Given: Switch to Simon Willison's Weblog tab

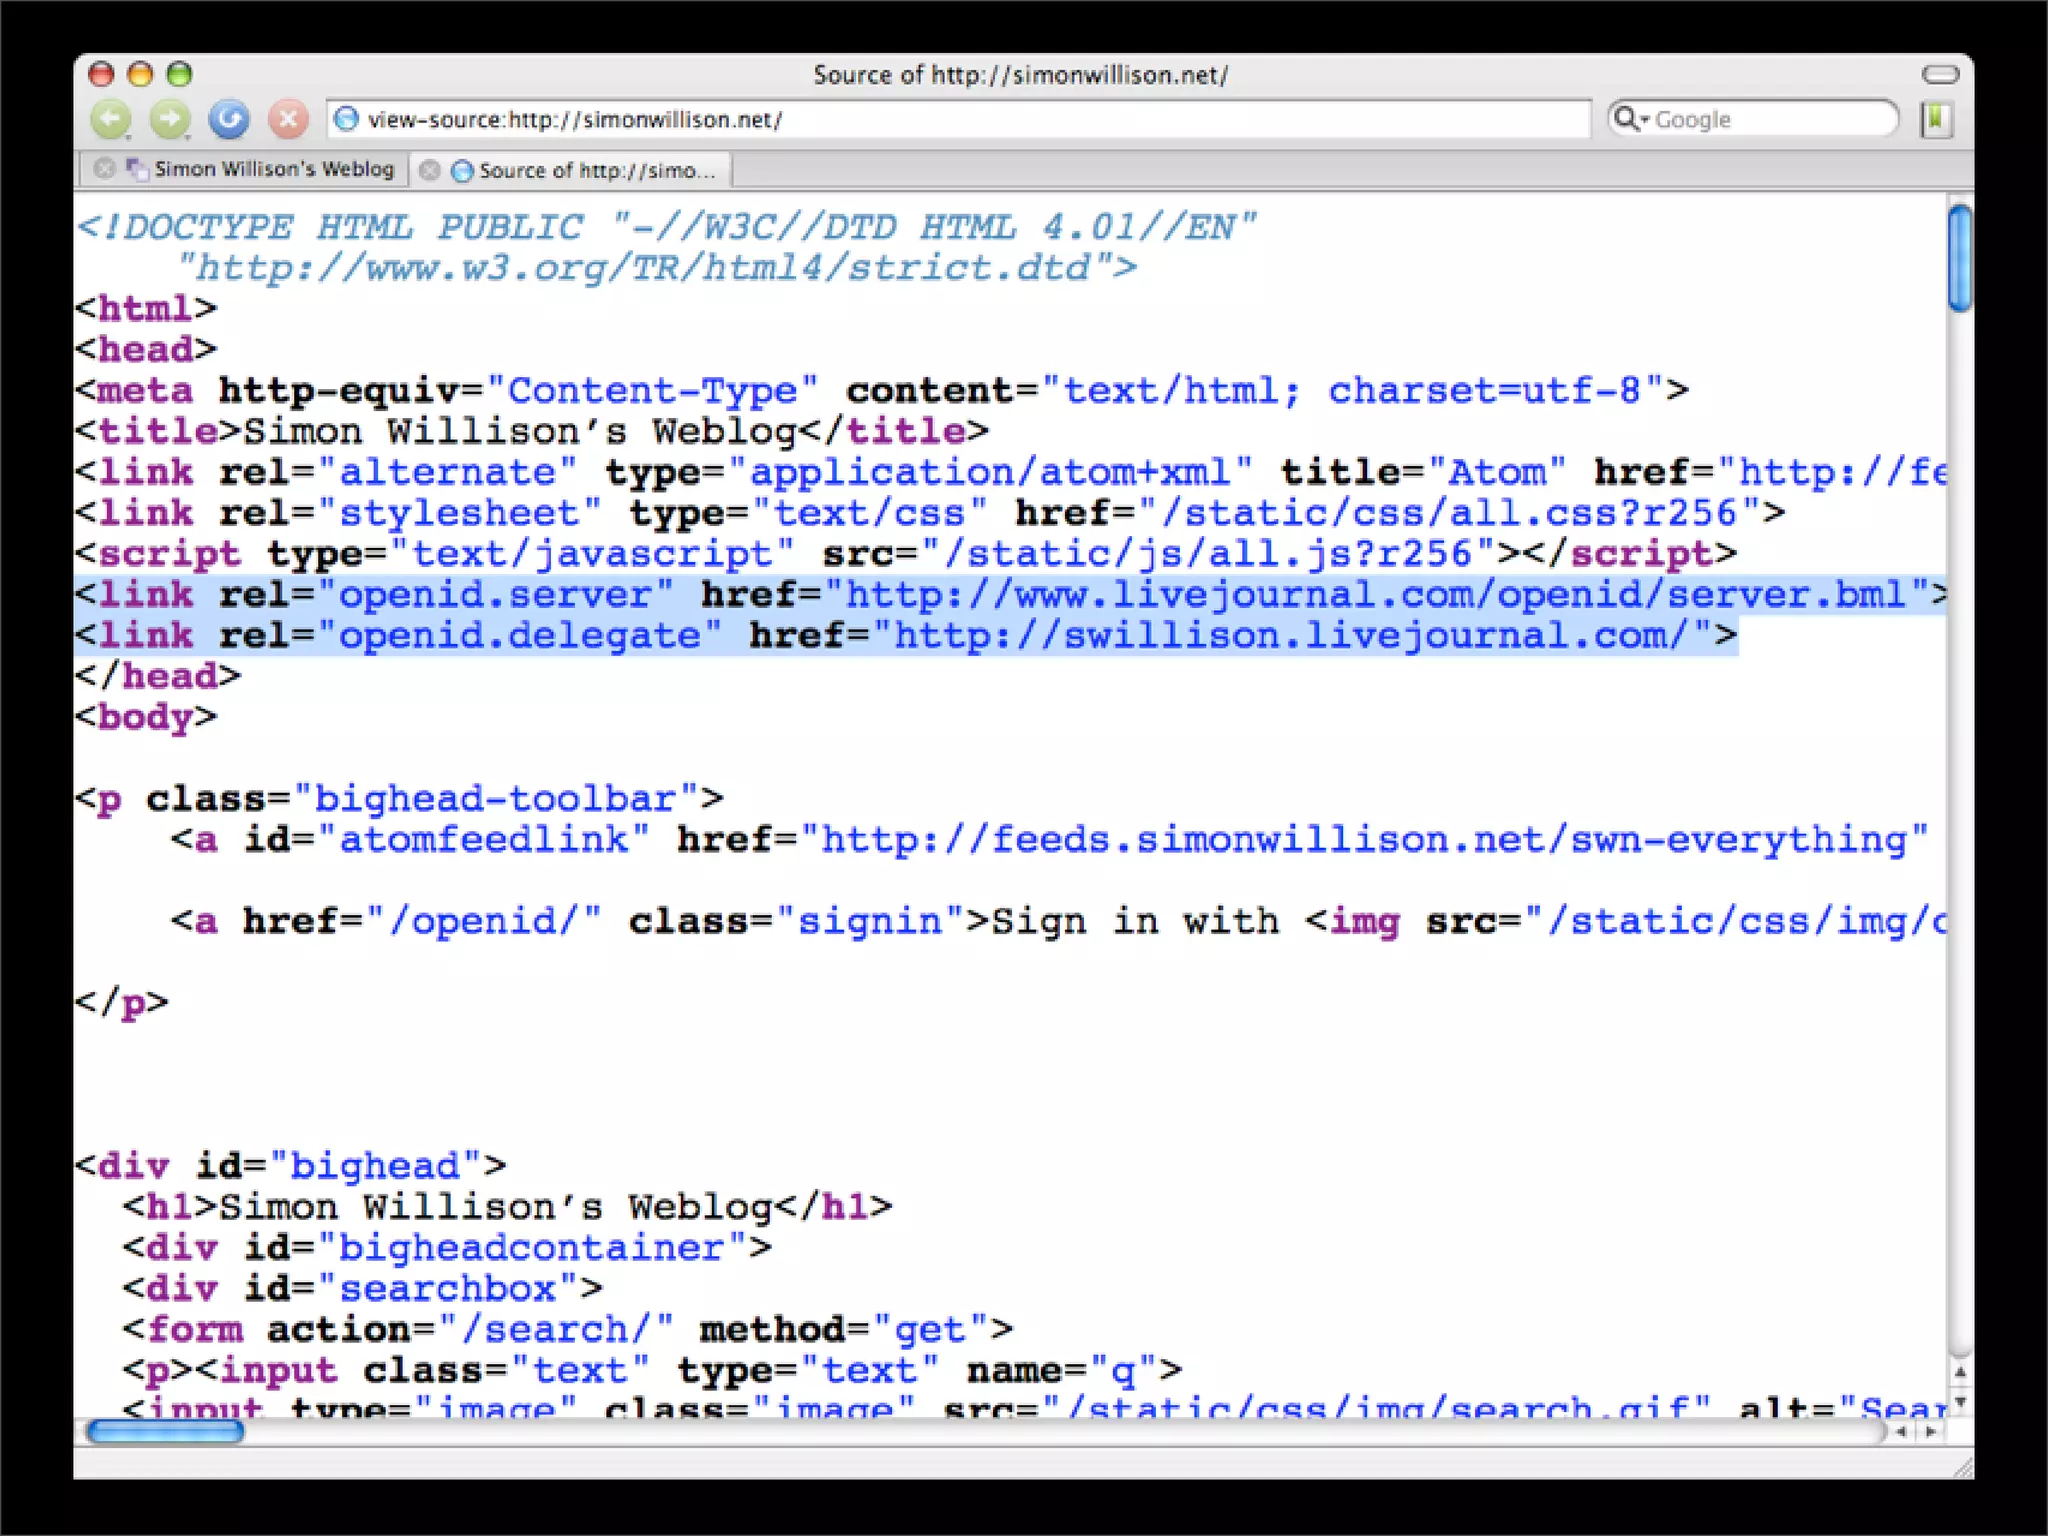Looking at the screenshot, I should [x=273, y=170].
